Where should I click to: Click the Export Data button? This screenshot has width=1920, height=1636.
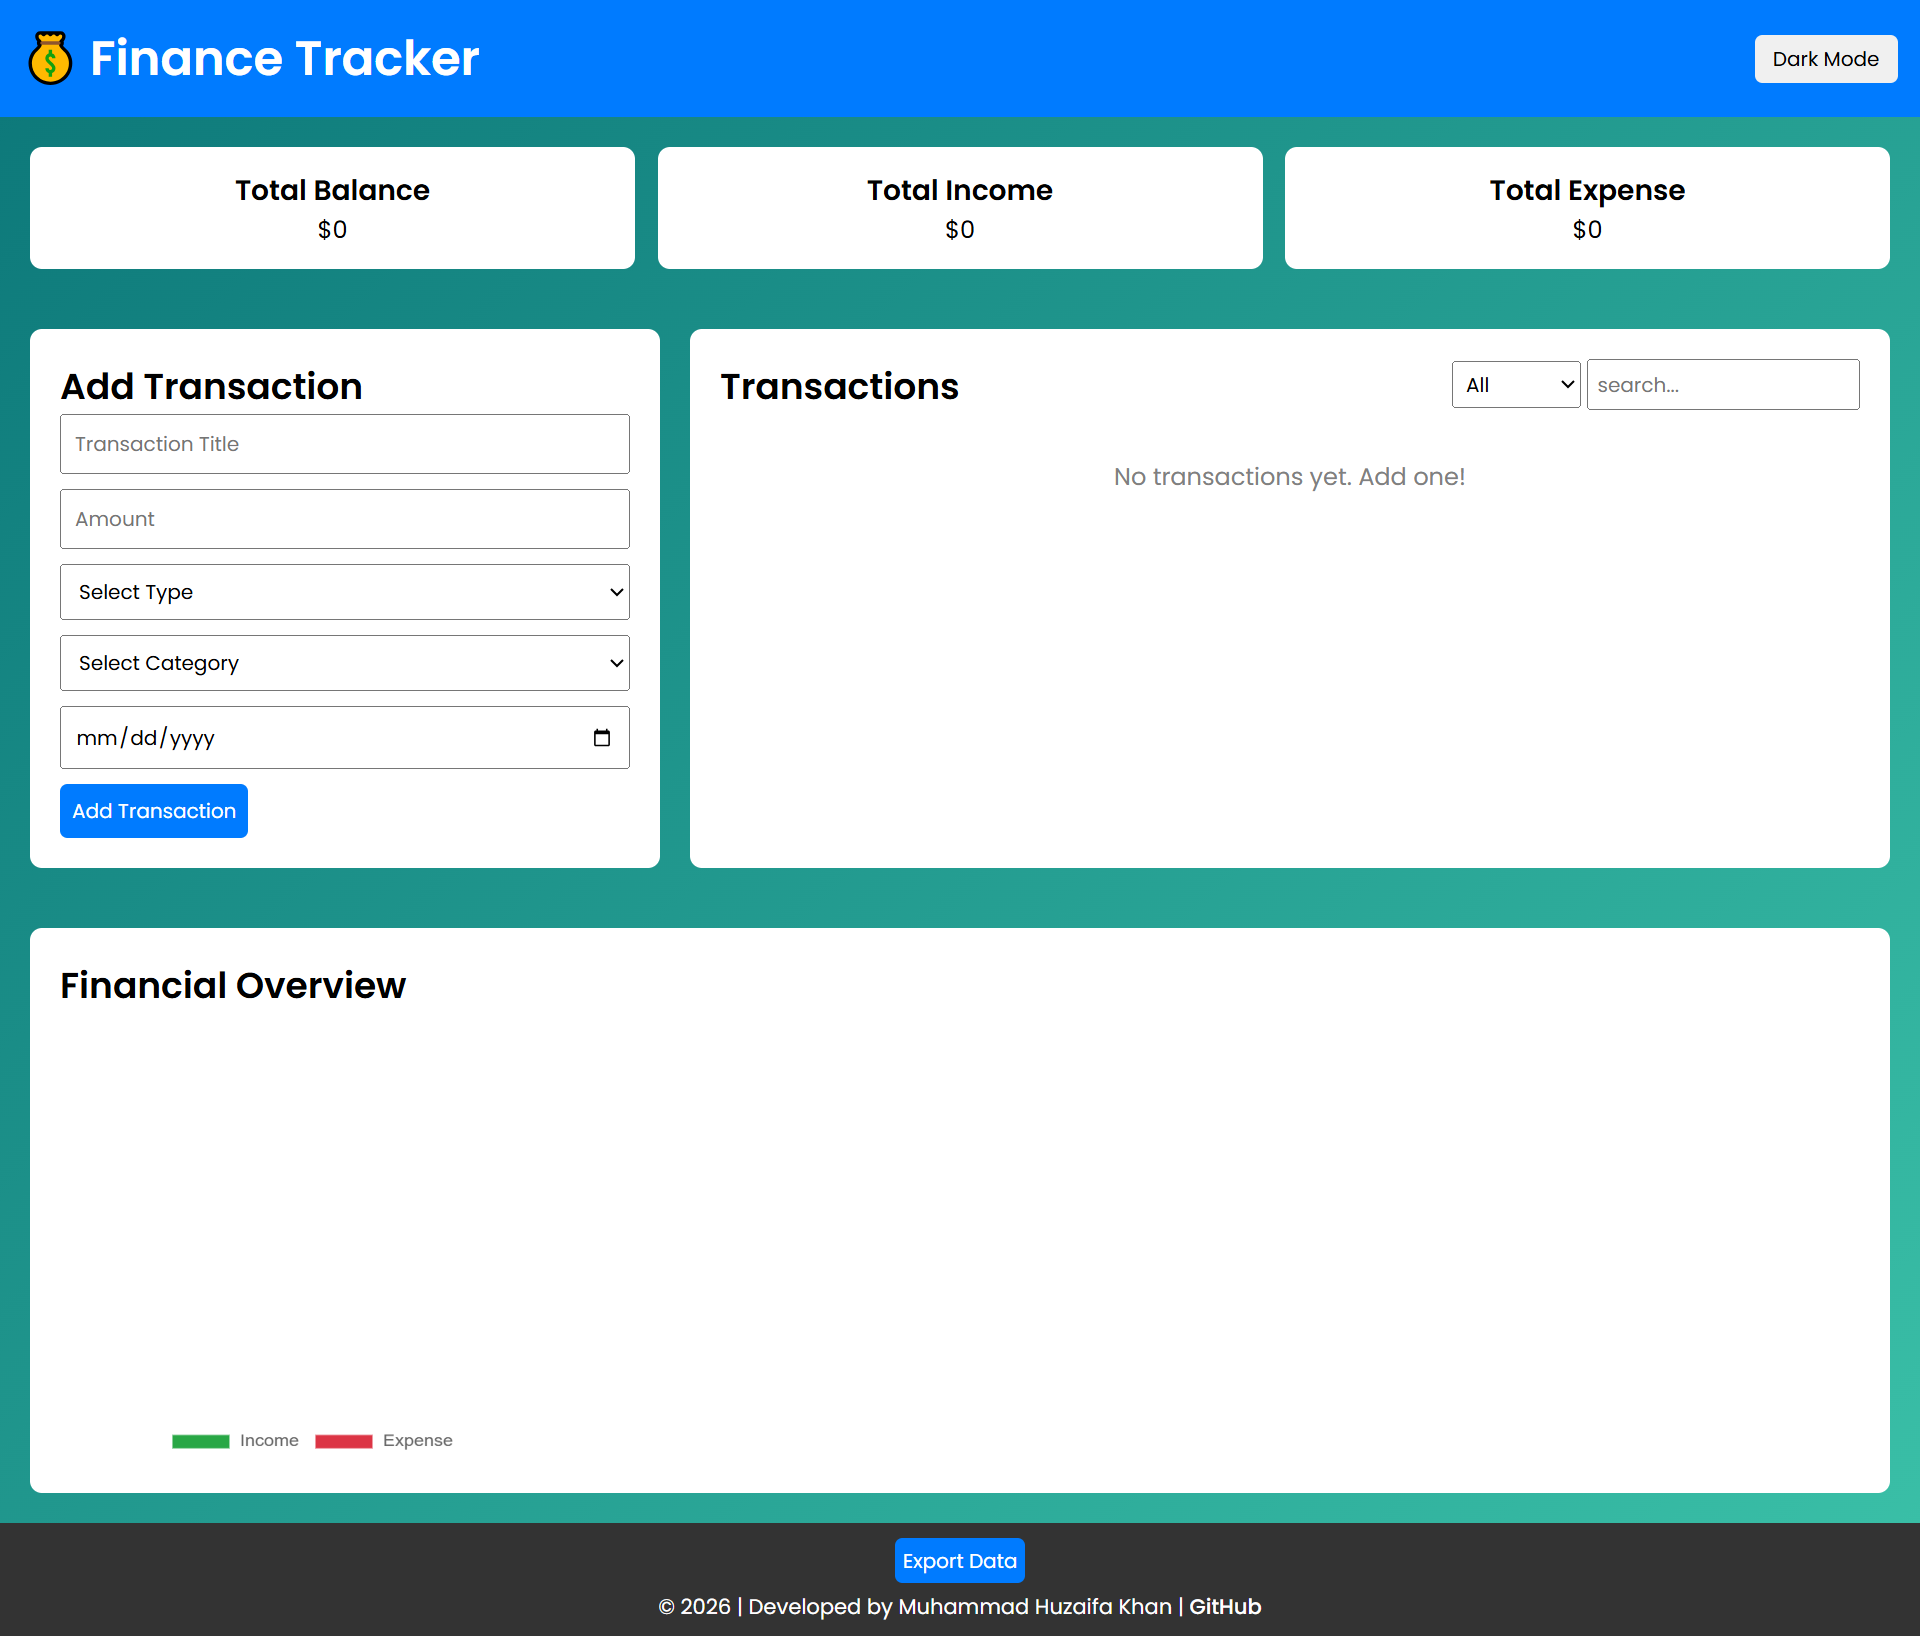(x=959, y=1560)
